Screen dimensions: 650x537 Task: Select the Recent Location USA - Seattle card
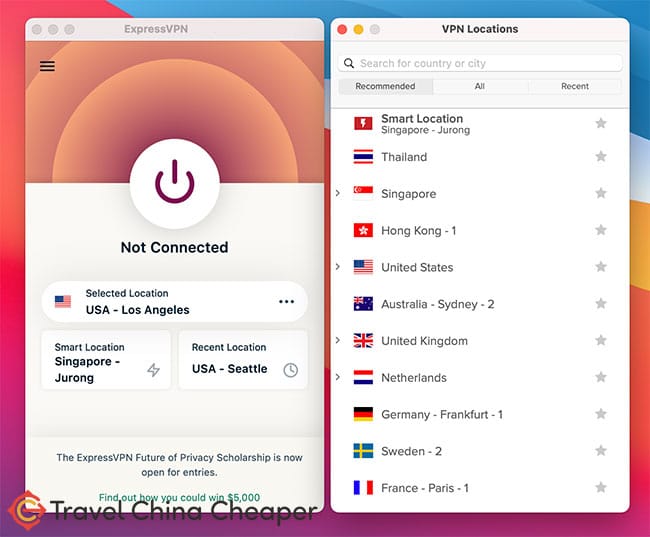point(243,360)
